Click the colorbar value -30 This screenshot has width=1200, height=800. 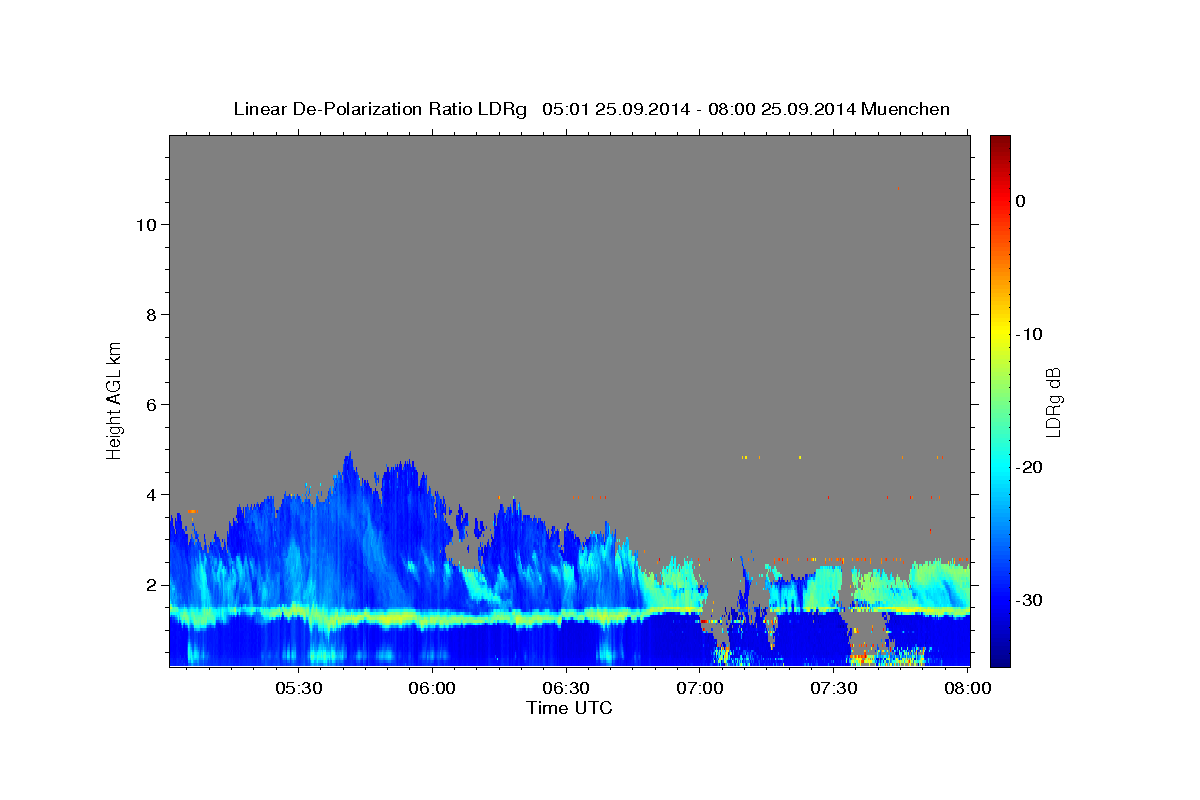click(x=1030, y=600)
